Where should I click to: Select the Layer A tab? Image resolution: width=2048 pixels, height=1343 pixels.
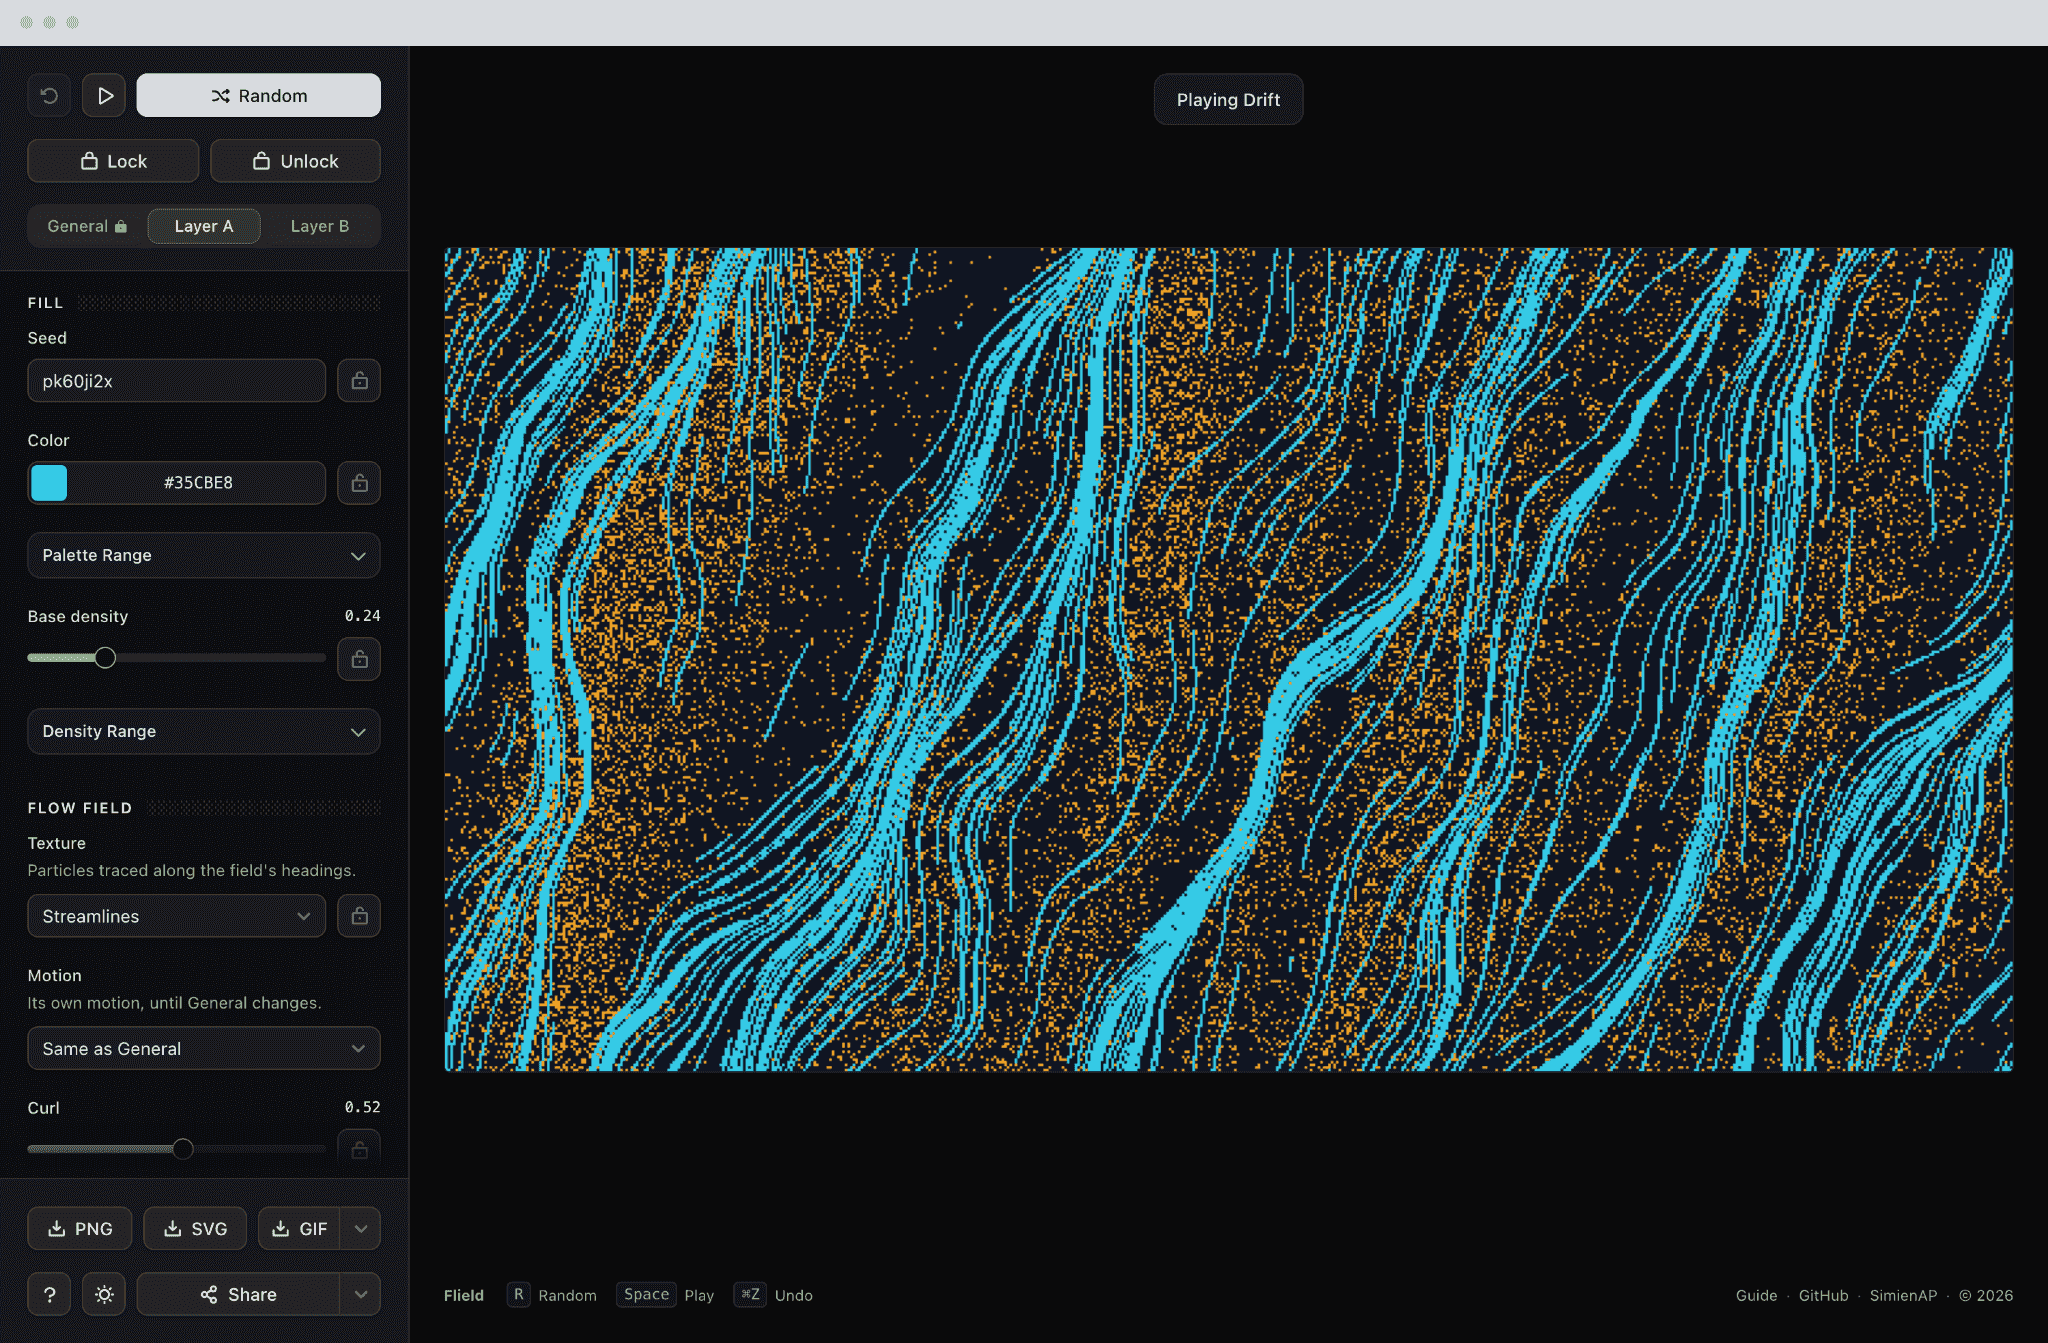(x=204, y=226)
